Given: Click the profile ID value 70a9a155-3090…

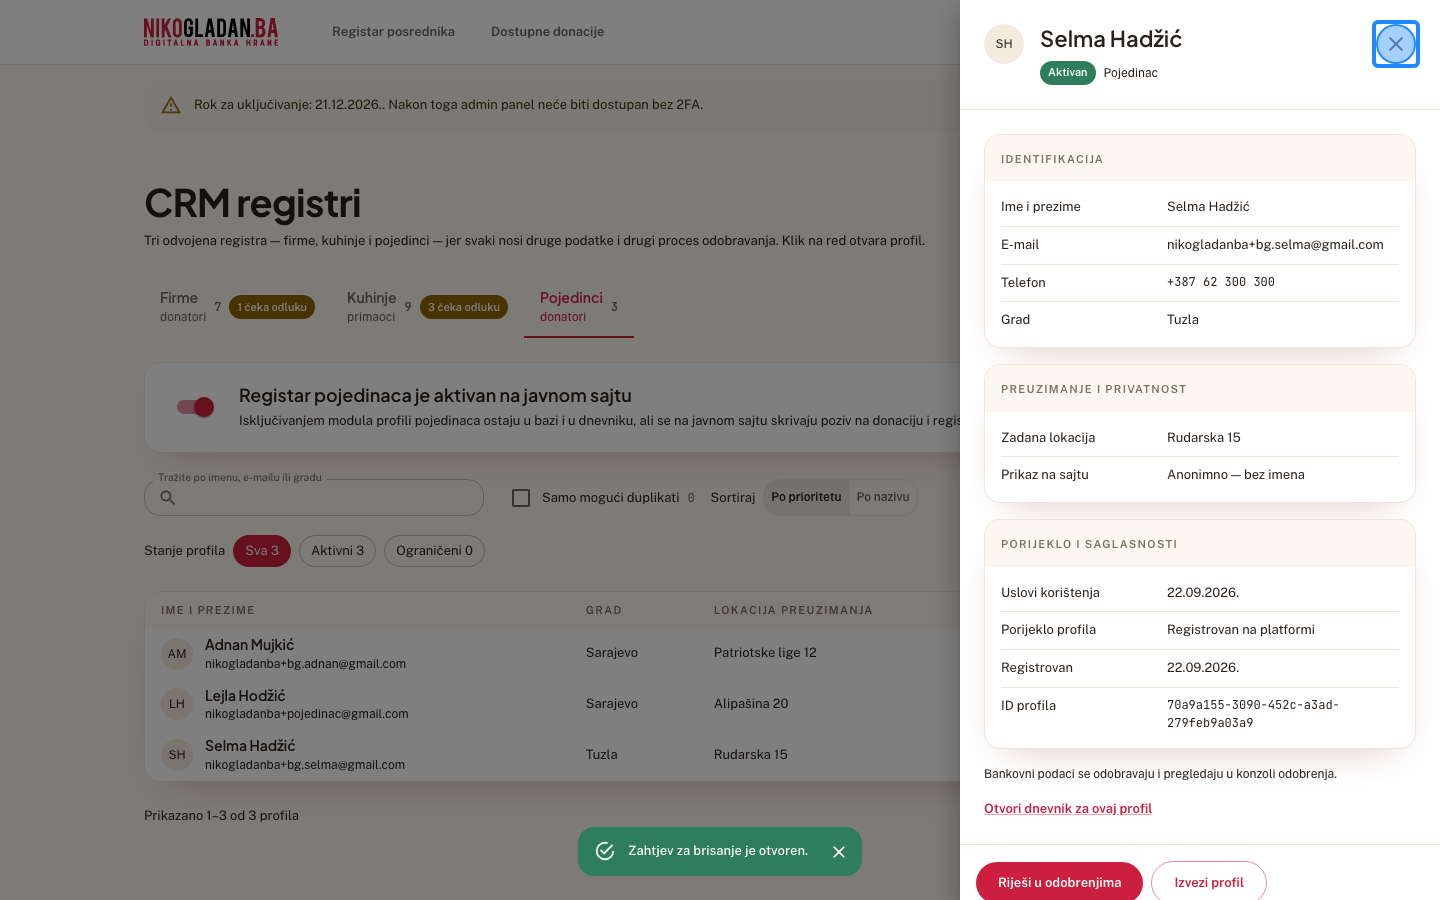Looking at the screenshot, I should 1253,714.
